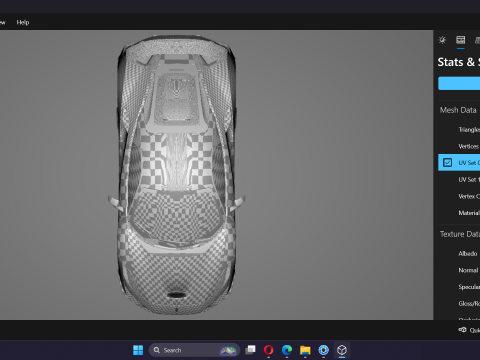
Task: Click the 3D Viewer cube taskbar icon
Action: pos(342,350)
